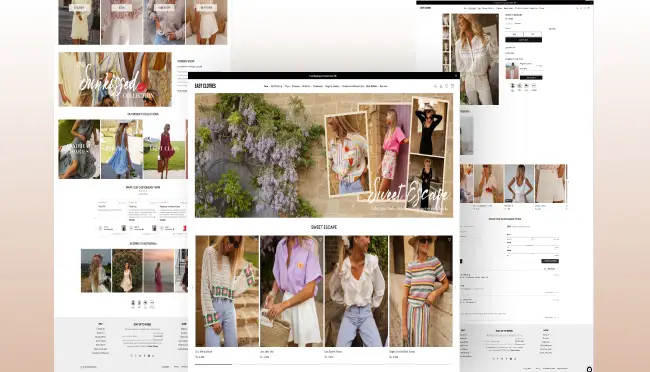Open the grey ruffle dress collection tile

pos(79,149)
